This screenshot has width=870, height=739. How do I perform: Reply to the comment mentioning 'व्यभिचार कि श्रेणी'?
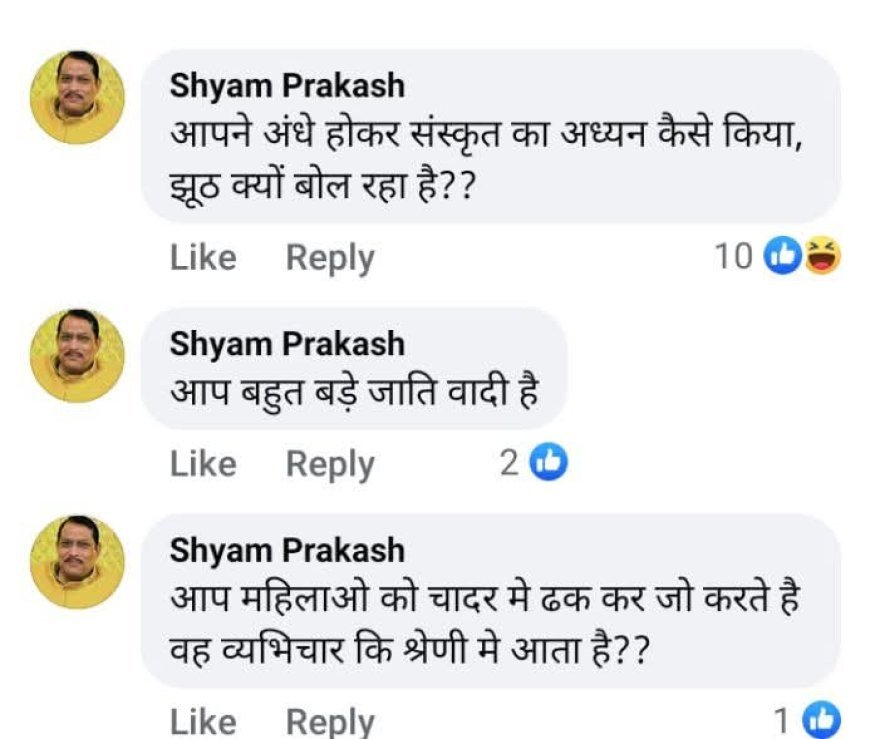(x=330, y=722)
